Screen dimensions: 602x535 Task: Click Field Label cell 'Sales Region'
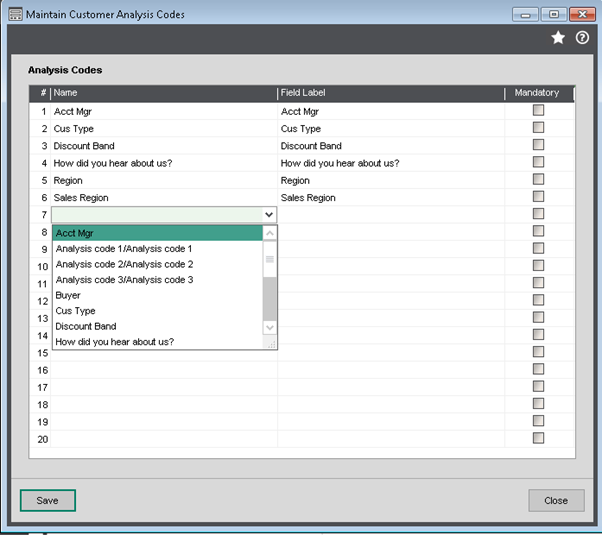[x=391, y=198]
